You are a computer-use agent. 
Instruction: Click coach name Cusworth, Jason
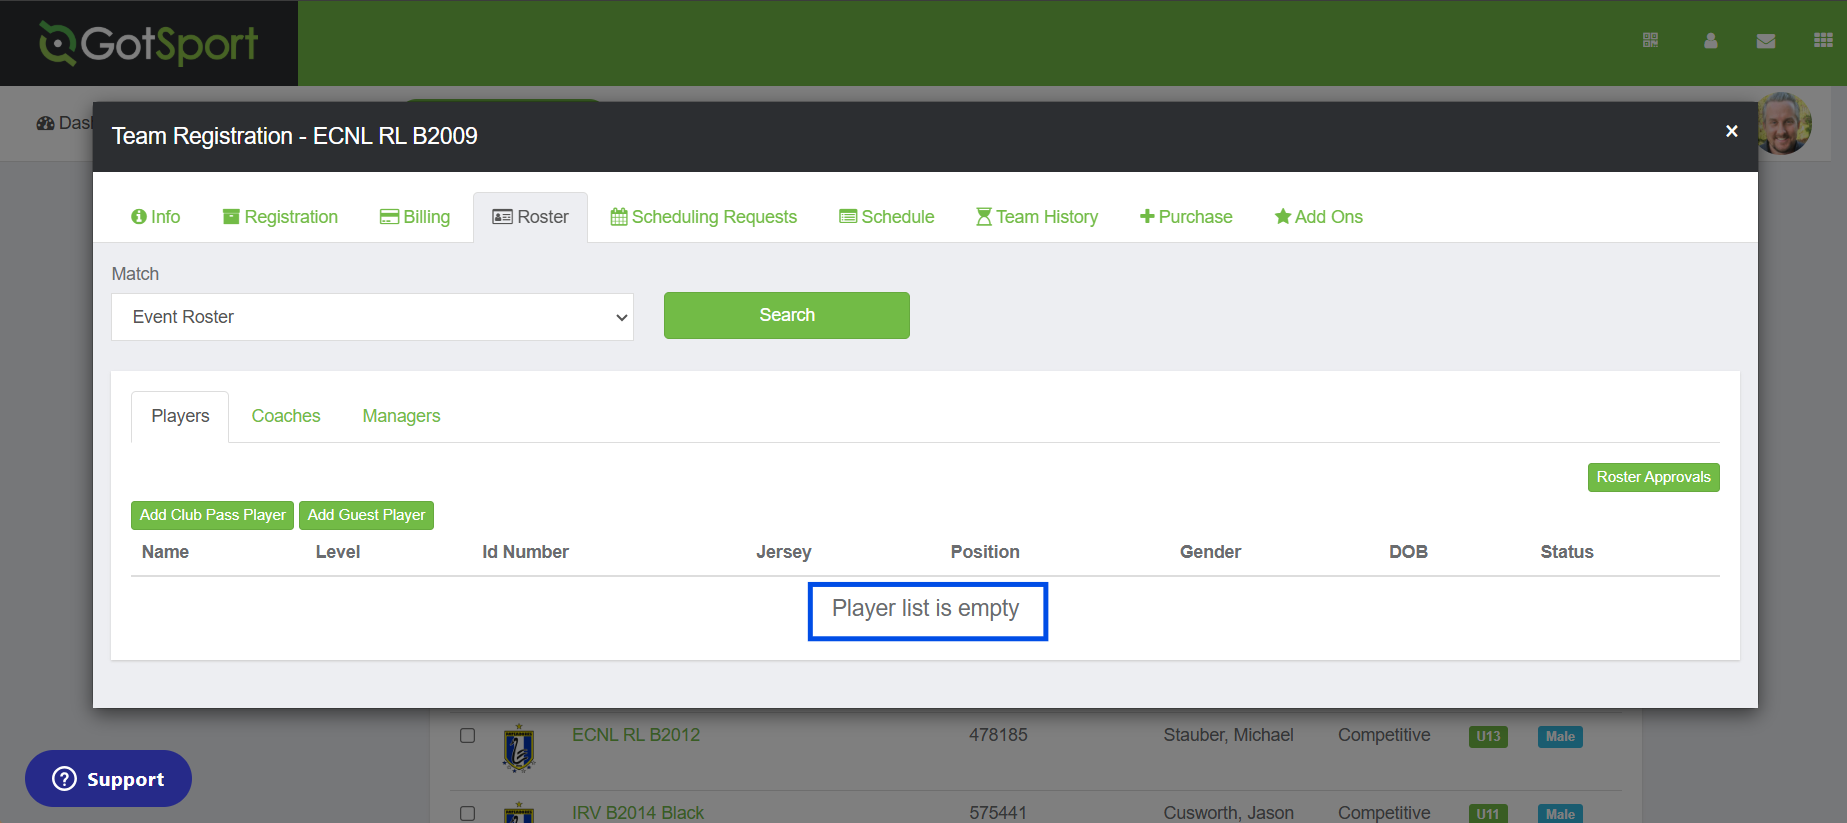point(1228,813)
